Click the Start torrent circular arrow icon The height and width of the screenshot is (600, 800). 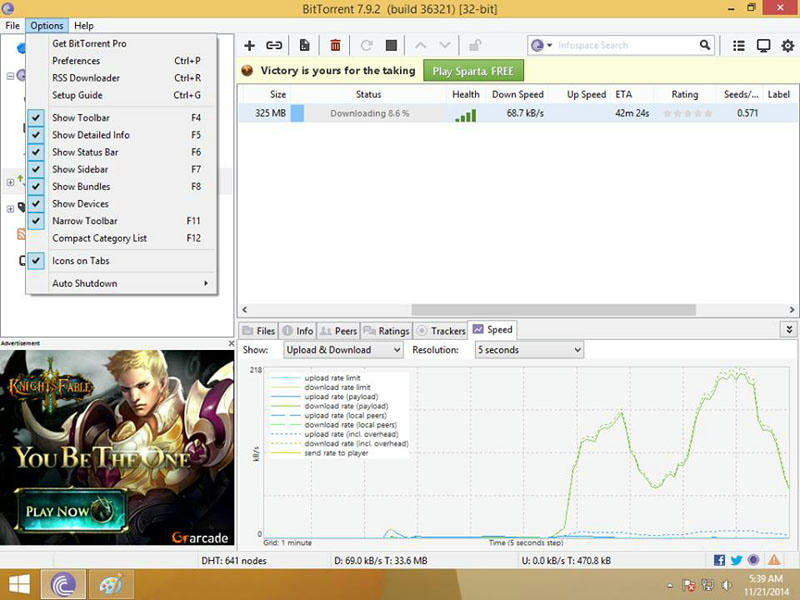[366, 45]
